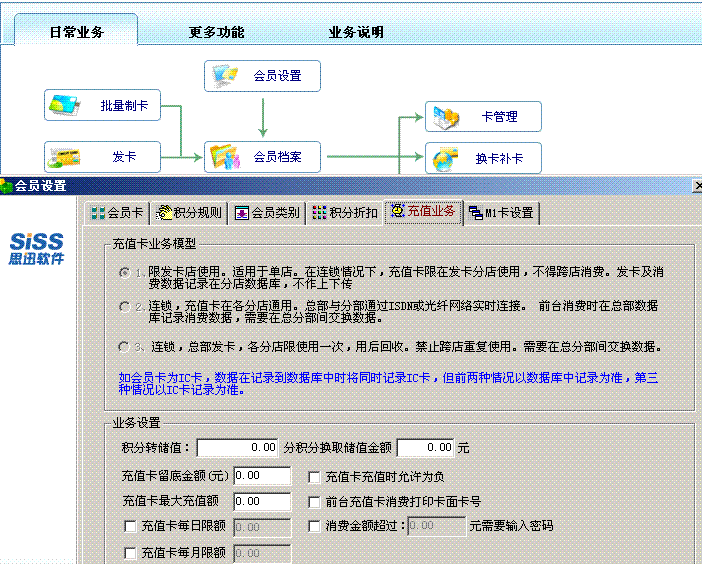Click the 卡管理 icon
Image resolution: width=702 pixels, height=564 pixels.
(x=446, y=117)
